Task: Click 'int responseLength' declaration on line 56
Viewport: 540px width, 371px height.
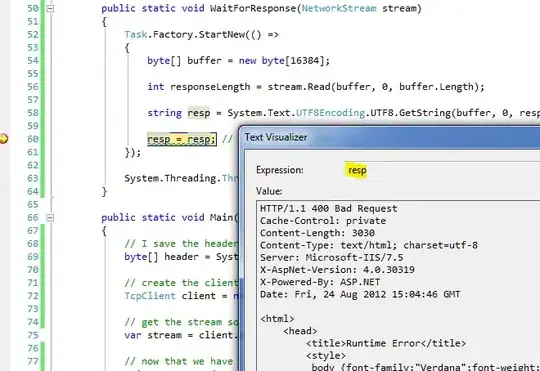Action: [199, 87]
